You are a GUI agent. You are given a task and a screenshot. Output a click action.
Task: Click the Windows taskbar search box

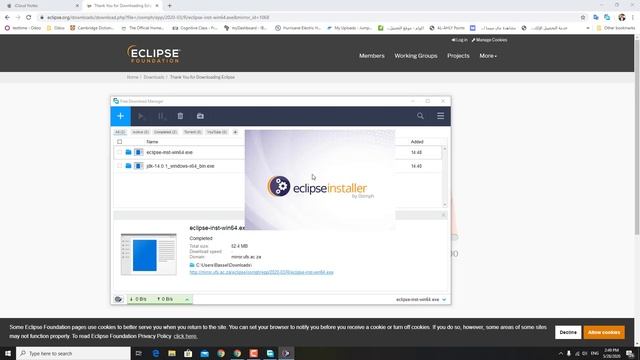73,353
